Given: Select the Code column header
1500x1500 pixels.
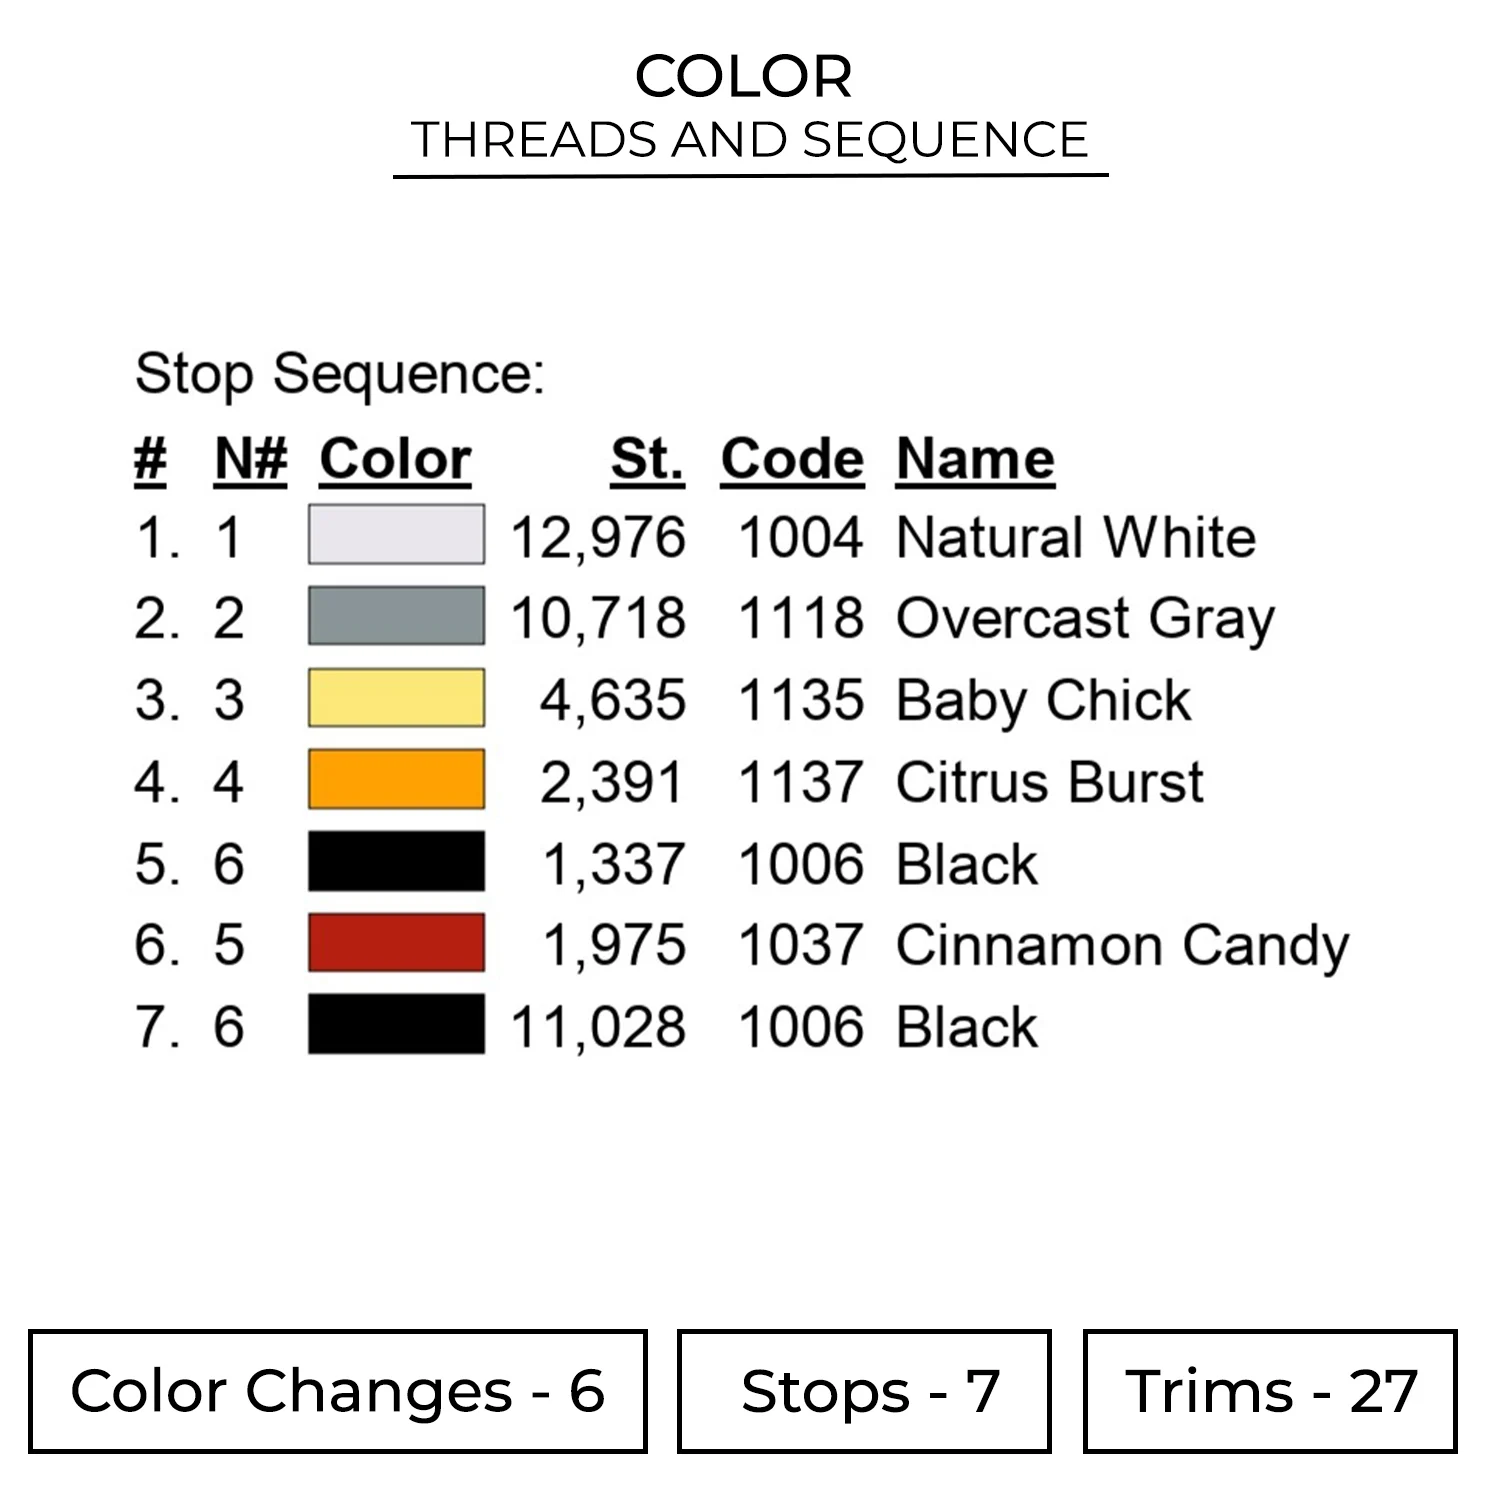Looking at the screenshot, I should pyautogui.click(x=792, y=460).
